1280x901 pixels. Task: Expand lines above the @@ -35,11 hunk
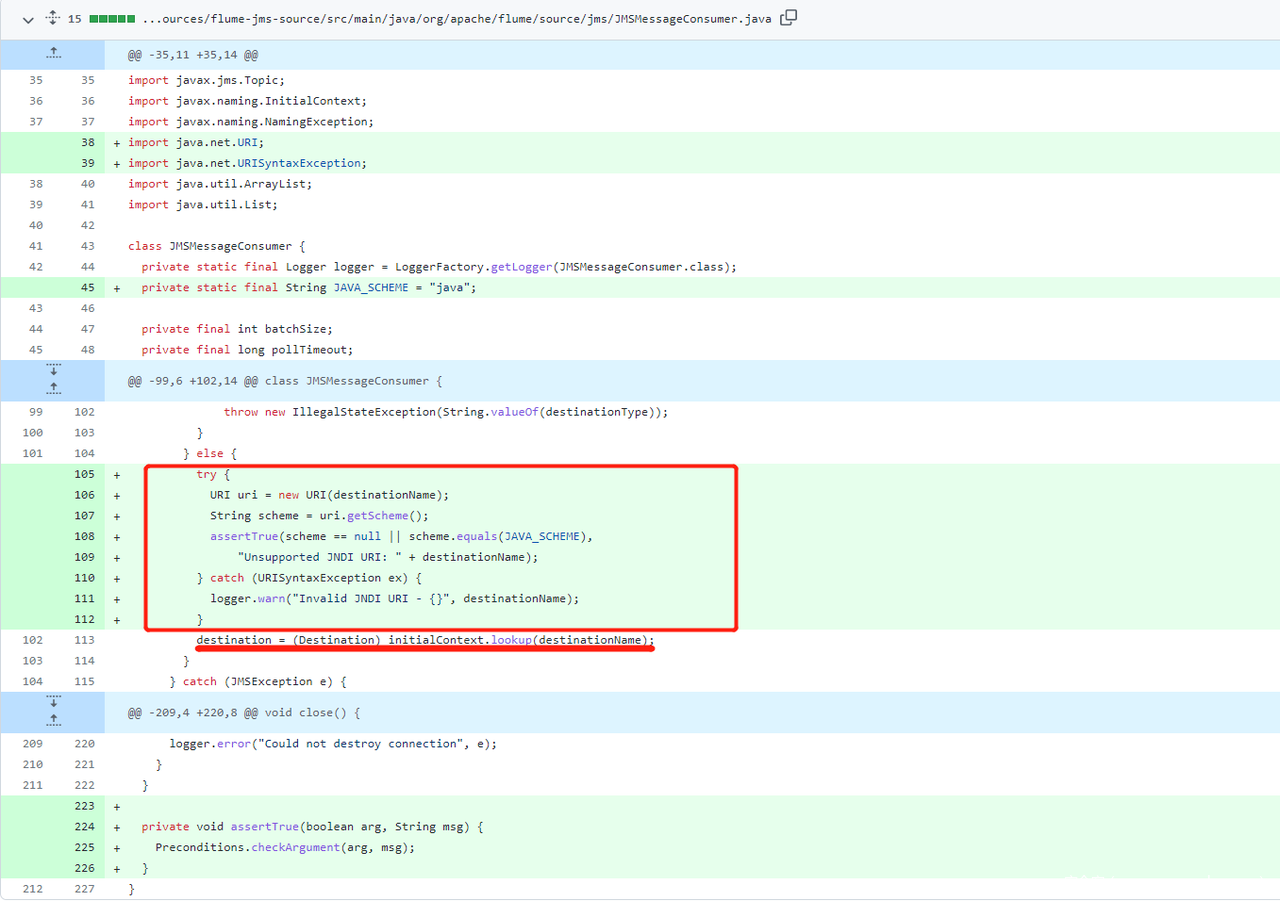[53, 55]
